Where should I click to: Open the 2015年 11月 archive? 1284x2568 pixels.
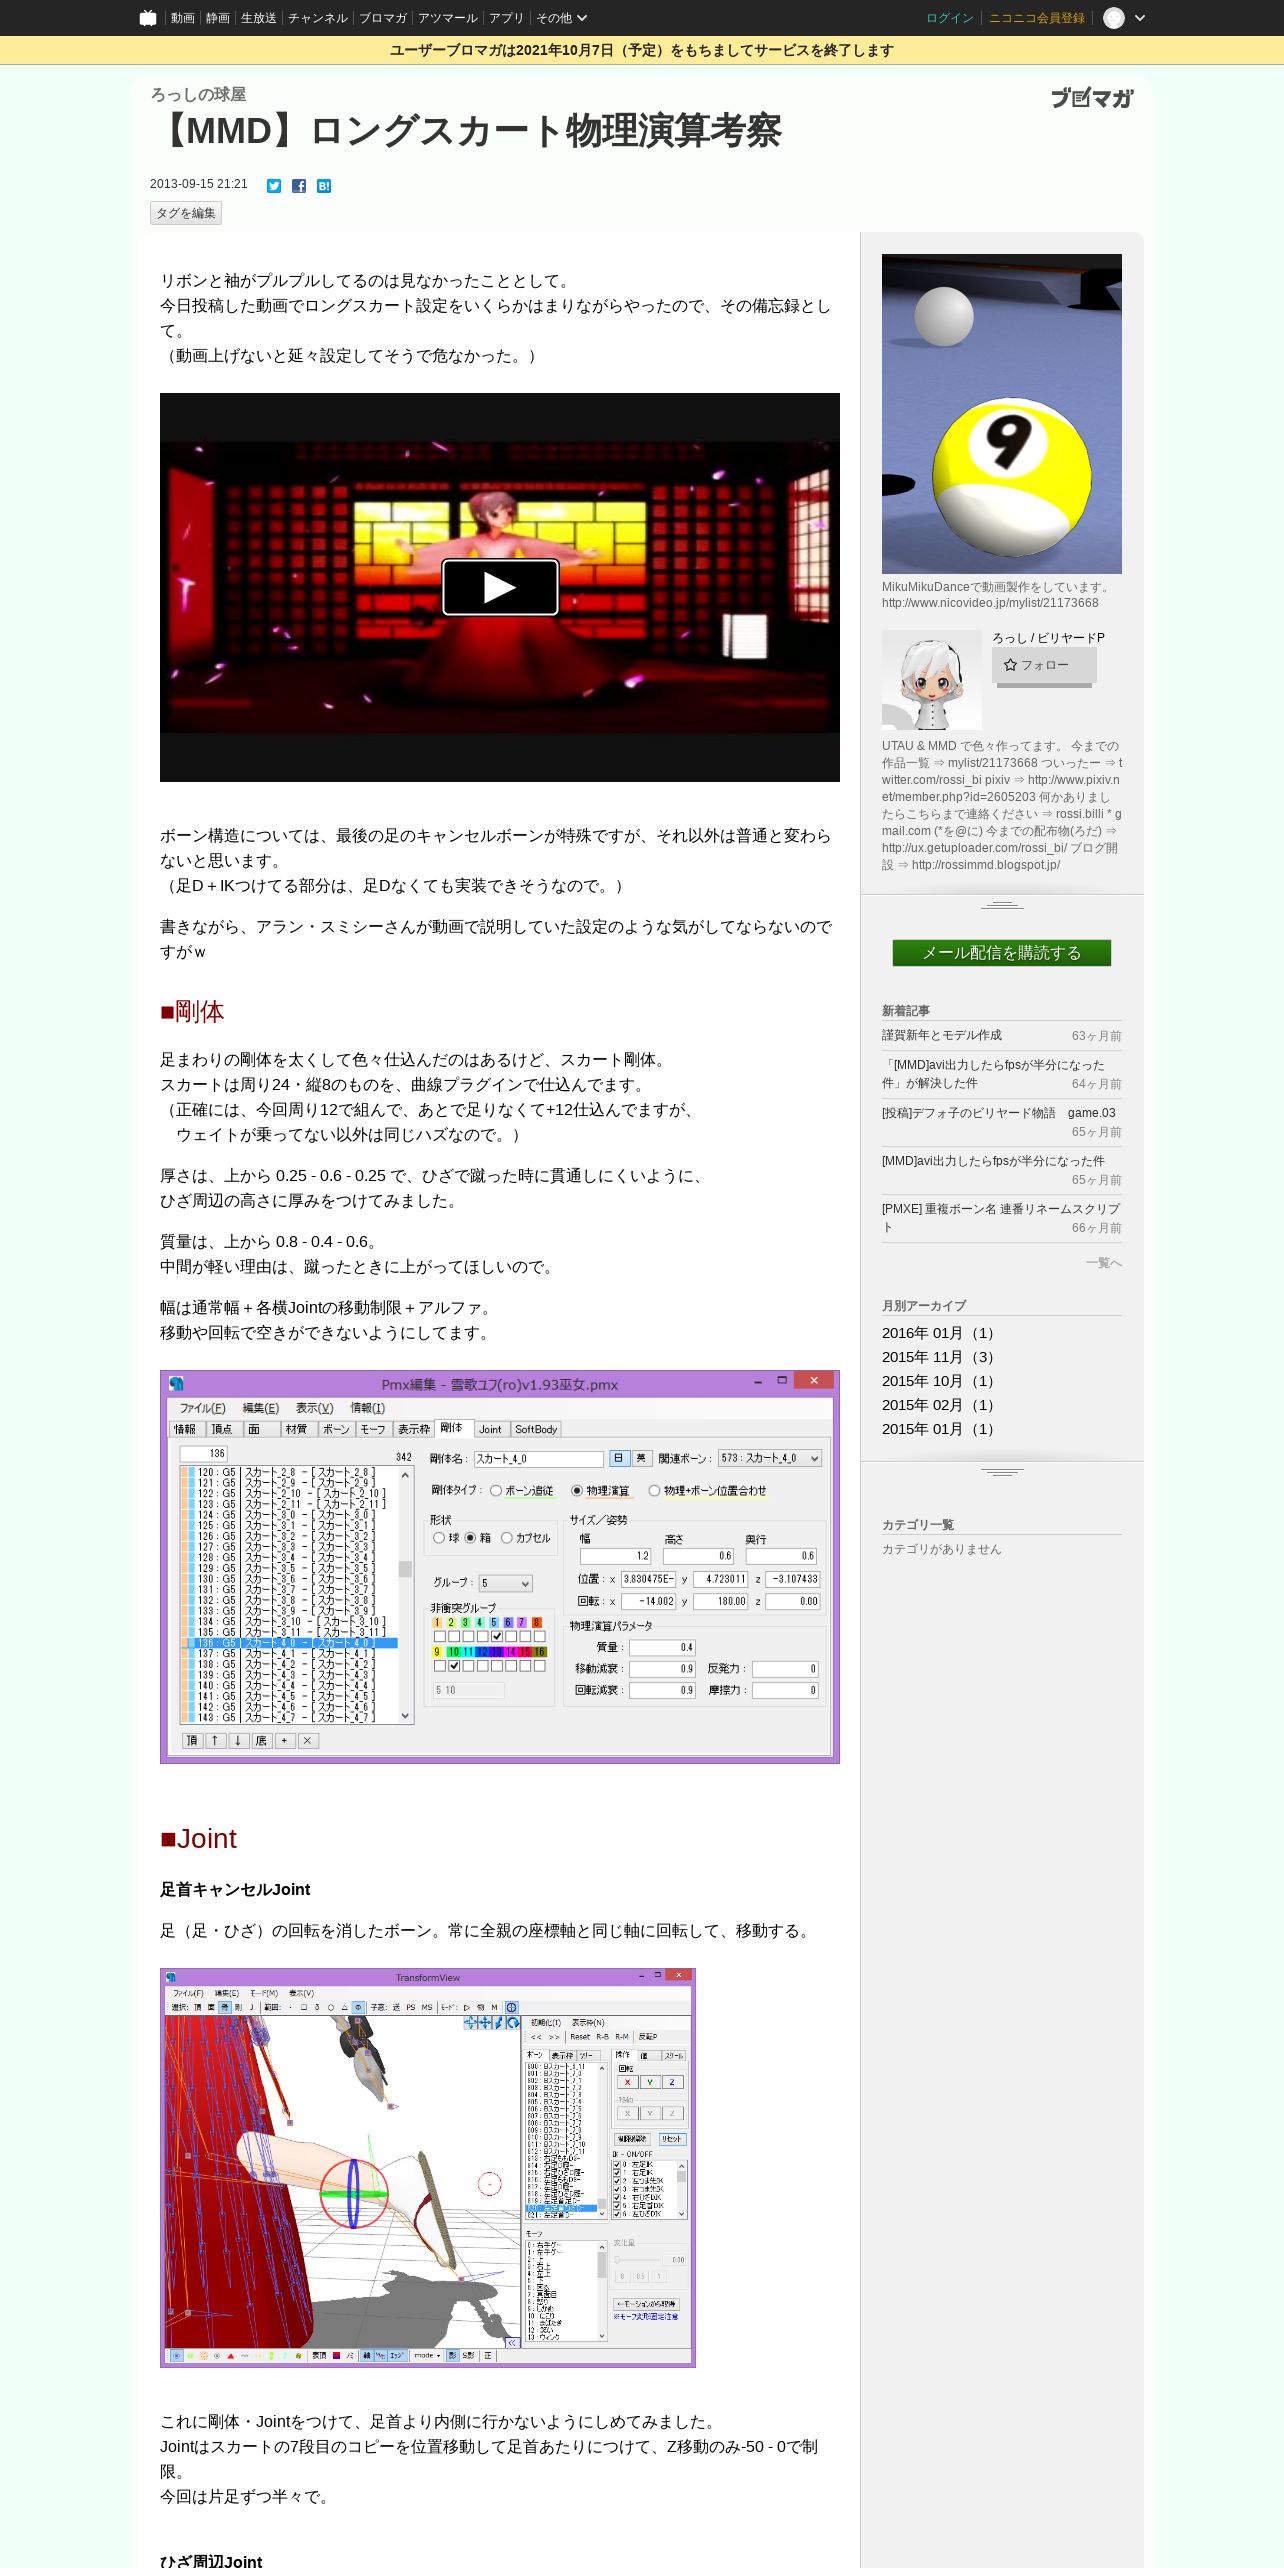pos(938,1357)
